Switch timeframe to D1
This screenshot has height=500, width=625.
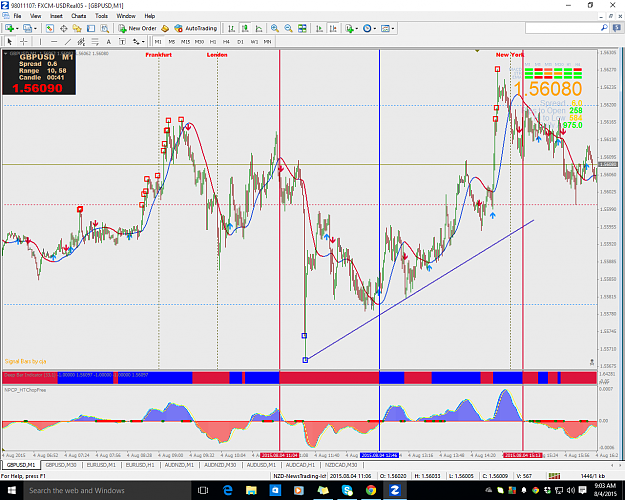(240, 41)
